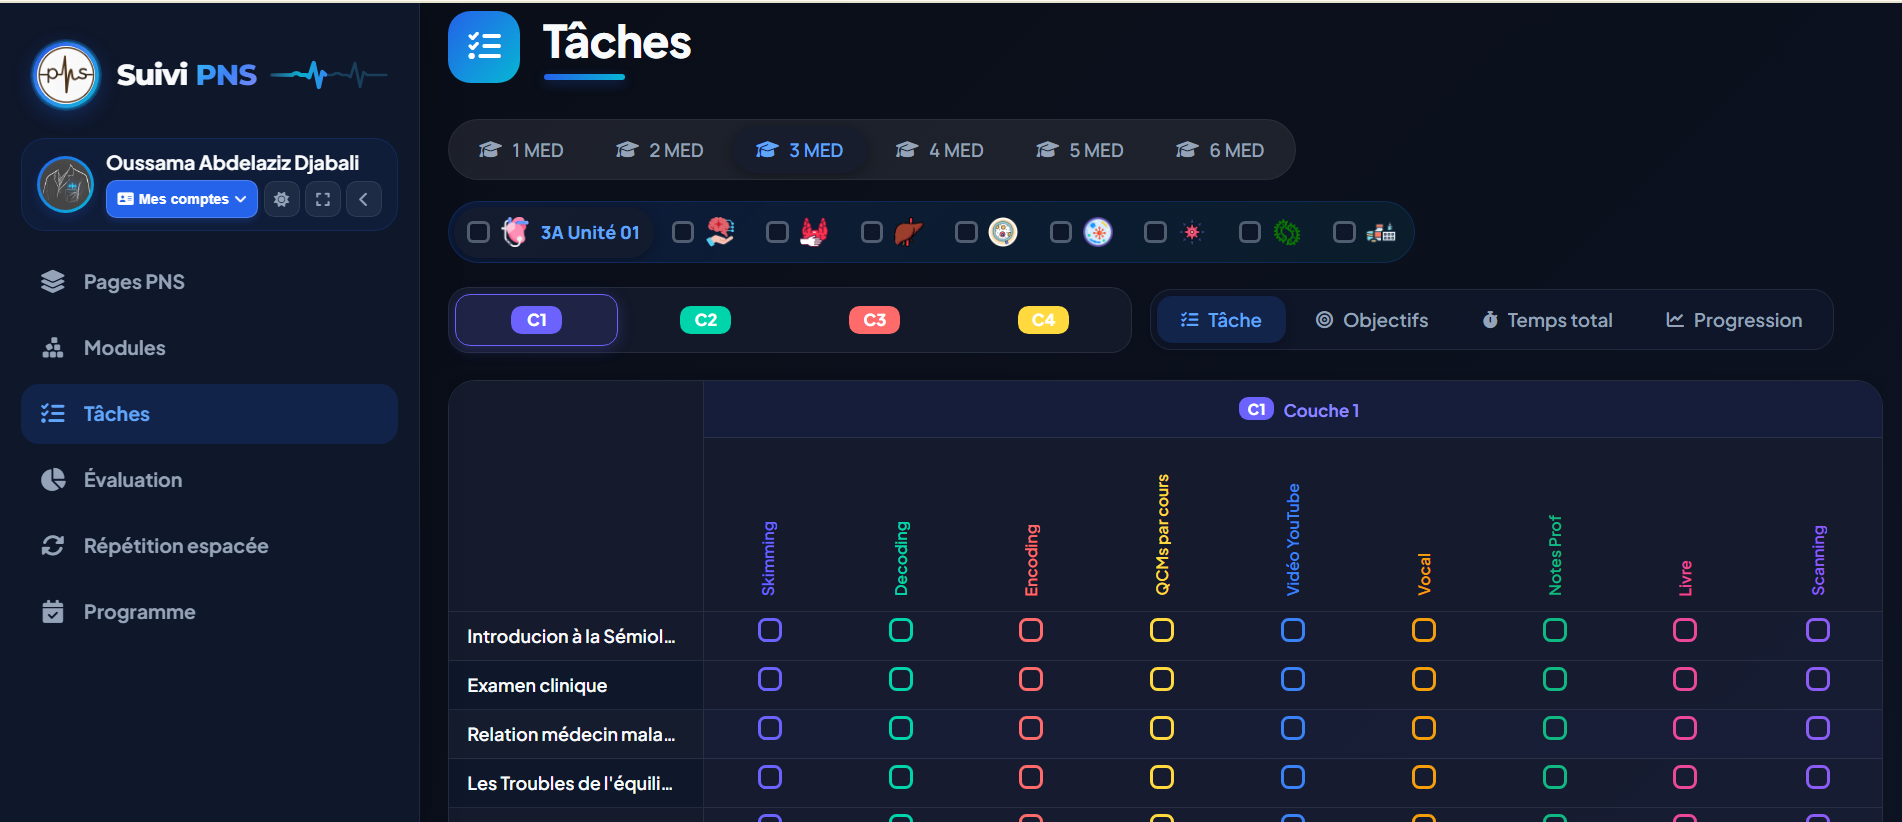Select the pharmacy medicines unit icon
This screenshot has height=822, width=1902.
(x=1381, y=232)
